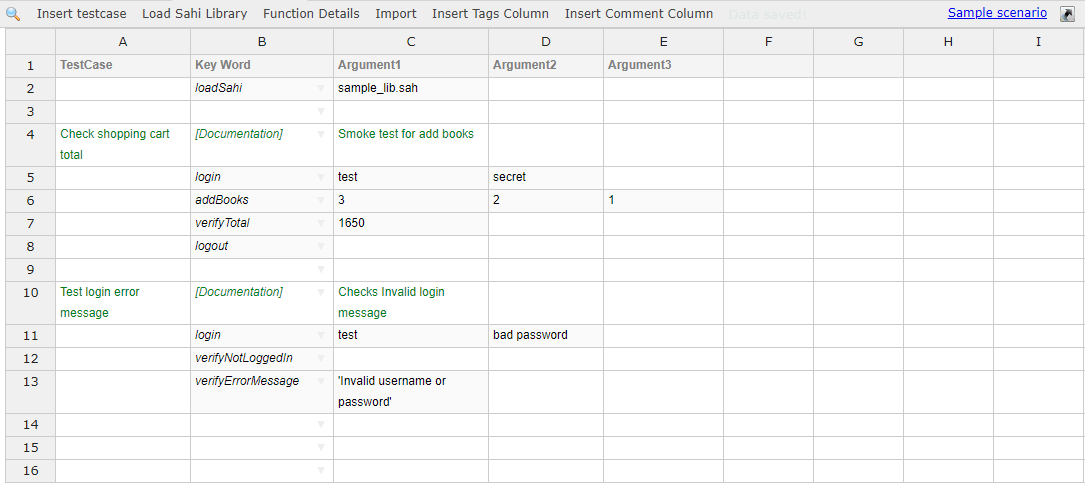Select the 'bad password' cell
The height and width of the screenshot is (483, 1085).
(545, 335)
